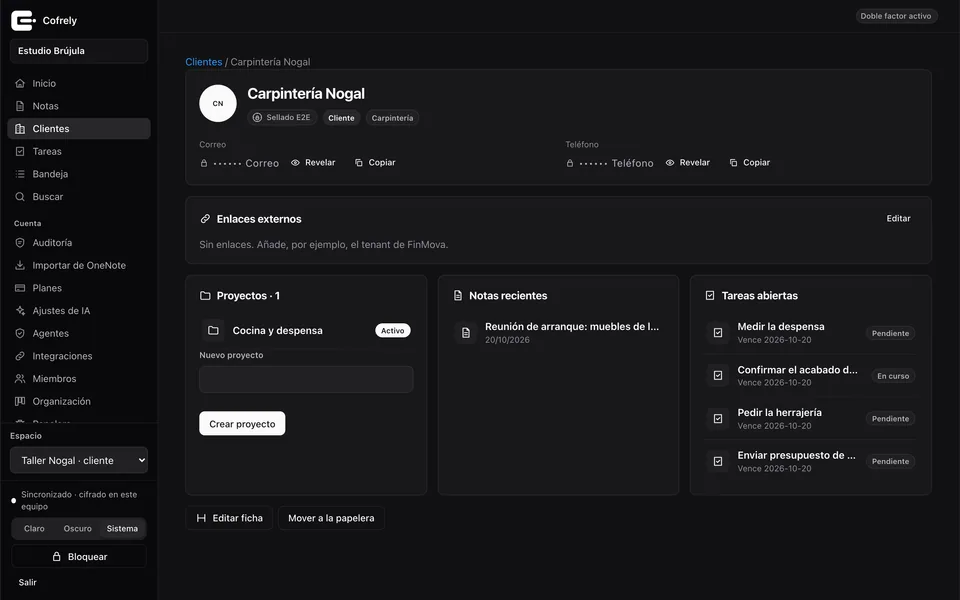Viewport: 960px width, 600px height.
Task: Click Editar in Enlaces externos
Action: (x=898, y=219)
